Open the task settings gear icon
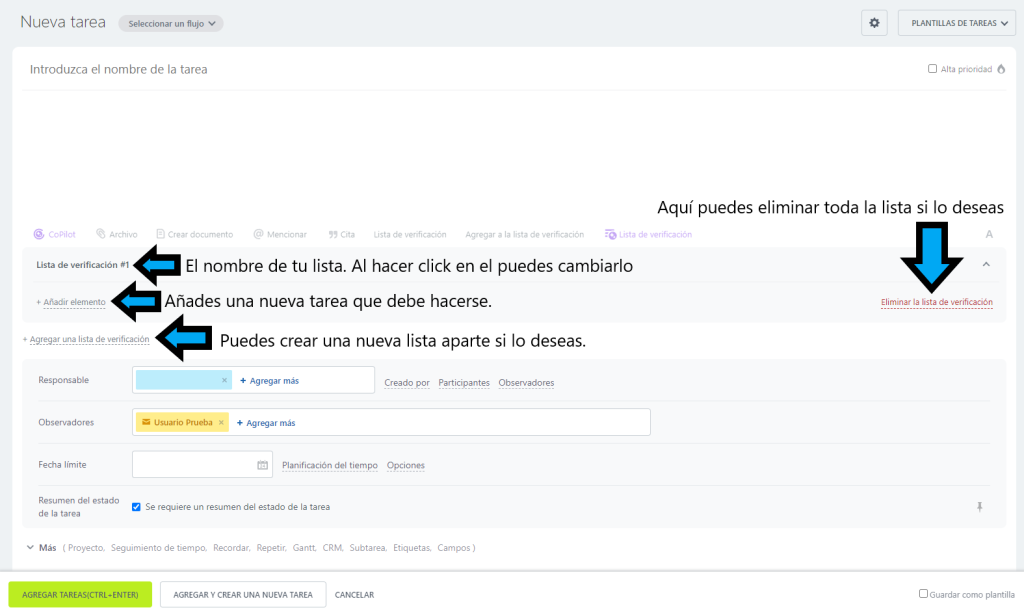 (x=874, y=23)
